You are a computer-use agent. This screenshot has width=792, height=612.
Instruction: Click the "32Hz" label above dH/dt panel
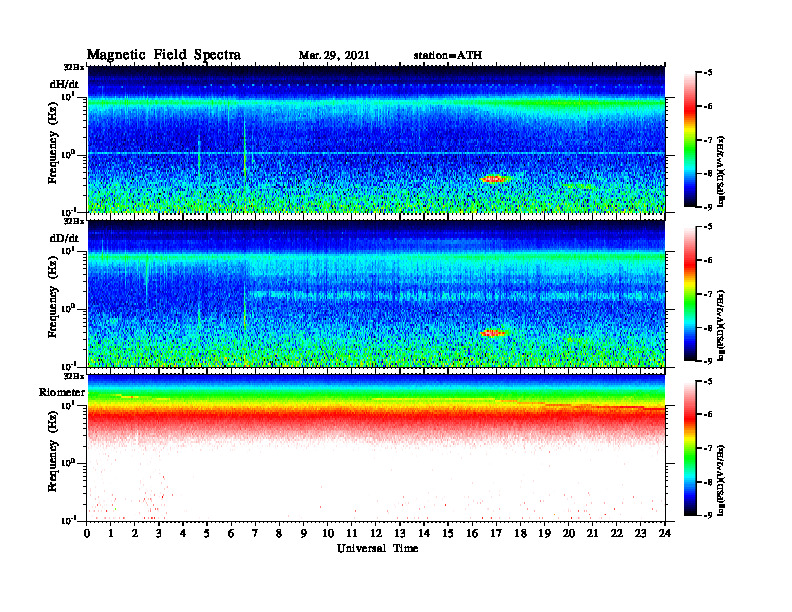[74, 67]
